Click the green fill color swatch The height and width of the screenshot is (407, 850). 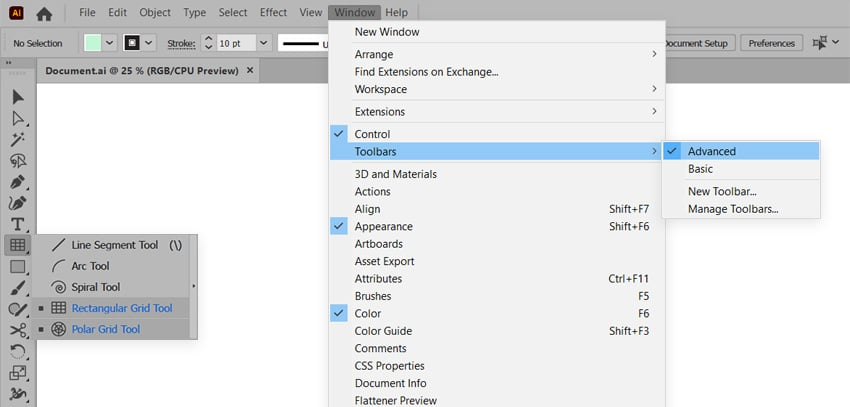tap(93, 43)
